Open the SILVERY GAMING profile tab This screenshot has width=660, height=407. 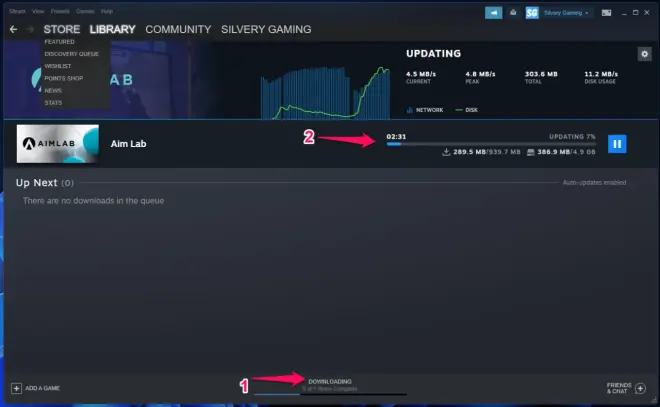(x=266, y=29)
